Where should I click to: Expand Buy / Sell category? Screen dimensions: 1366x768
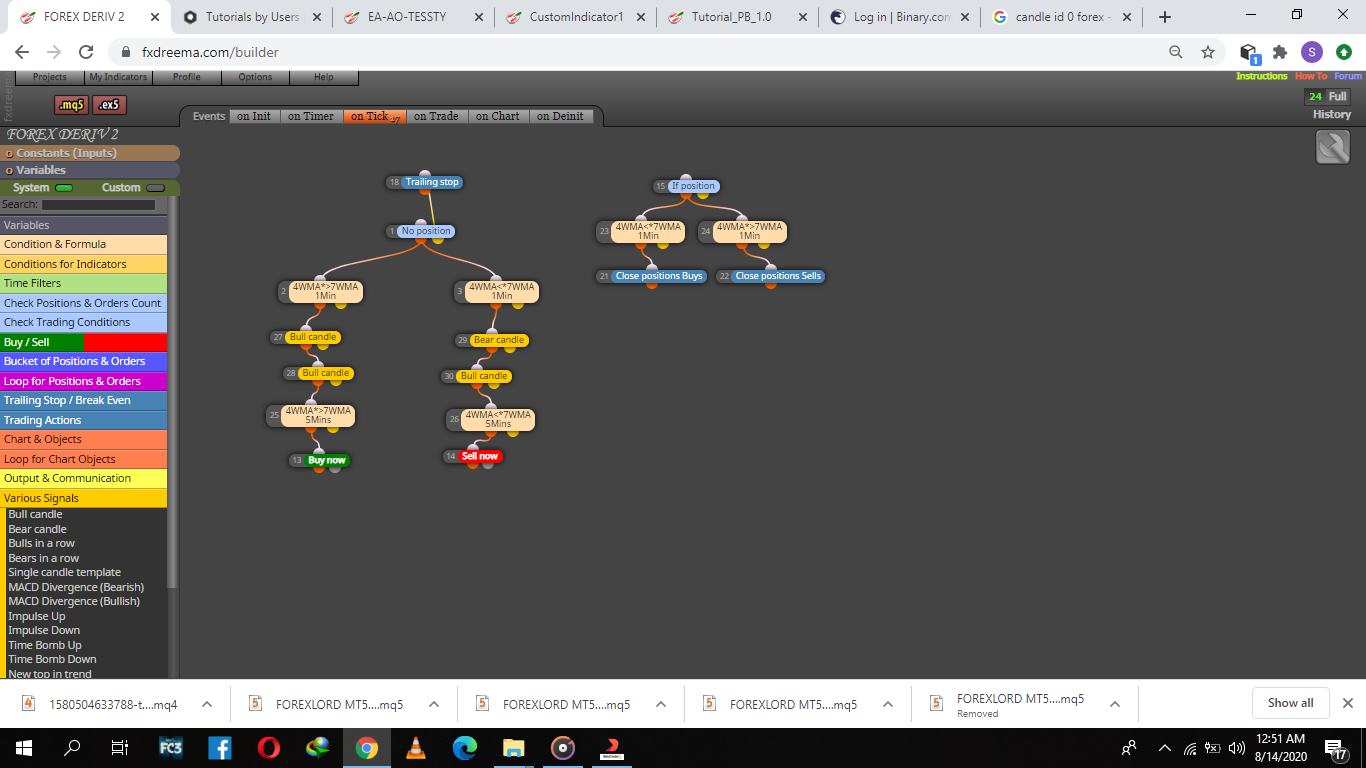click(x=83, y=342)
